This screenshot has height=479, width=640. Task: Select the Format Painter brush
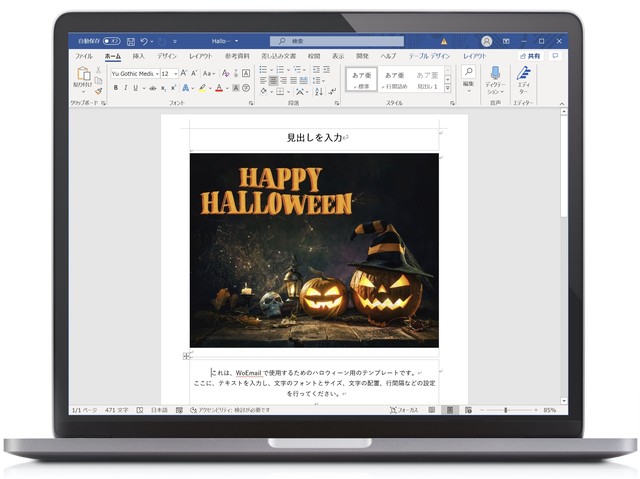pyautogui.click(x=98, y=91)
